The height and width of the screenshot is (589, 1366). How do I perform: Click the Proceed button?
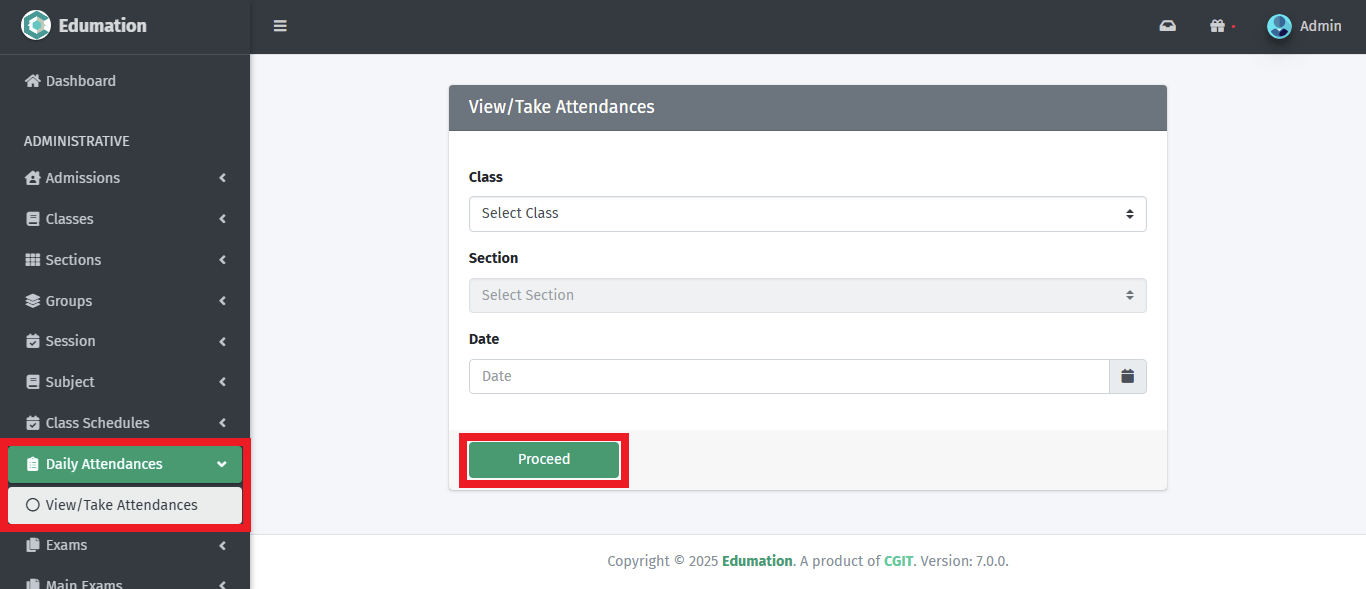pyautogui.click(x=544, y=460)
